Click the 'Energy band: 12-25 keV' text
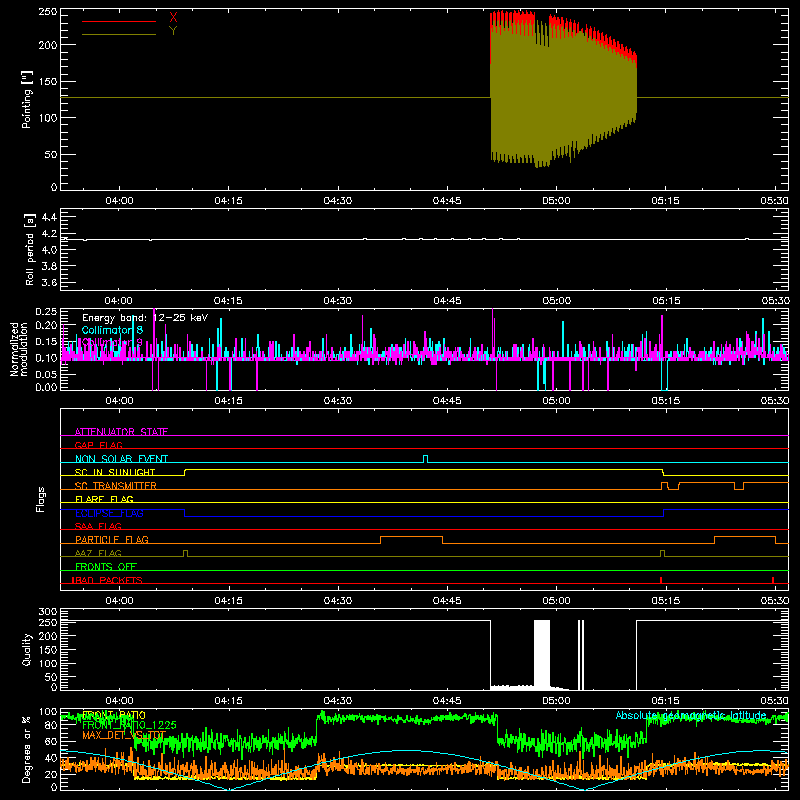This screenshot has width=800, height=800. tap(145, 318)
